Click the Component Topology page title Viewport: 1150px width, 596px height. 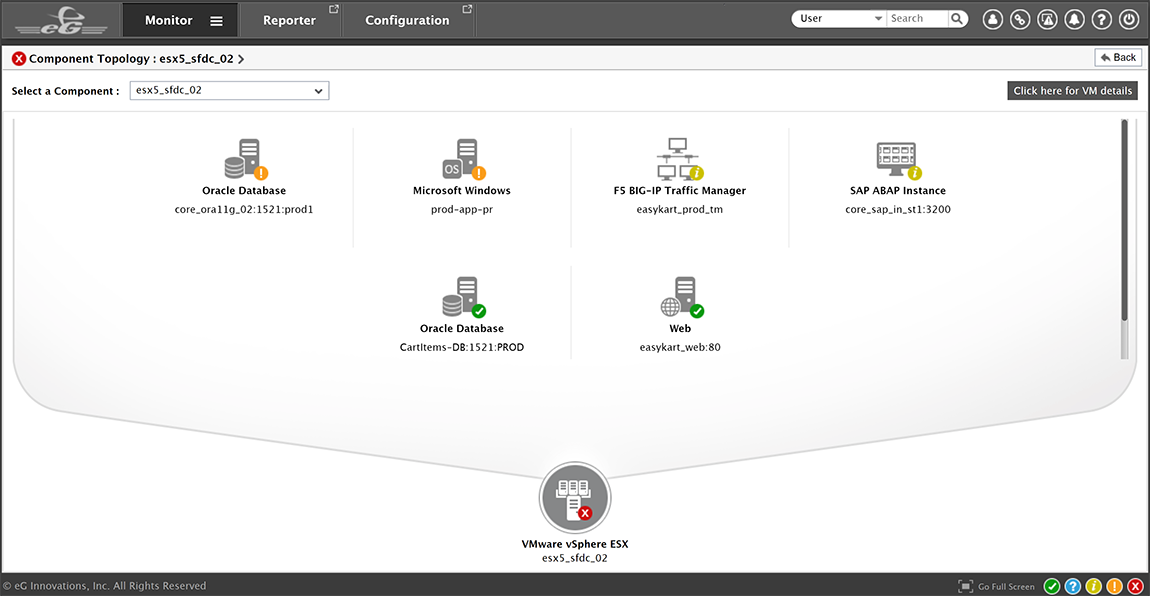131,59
